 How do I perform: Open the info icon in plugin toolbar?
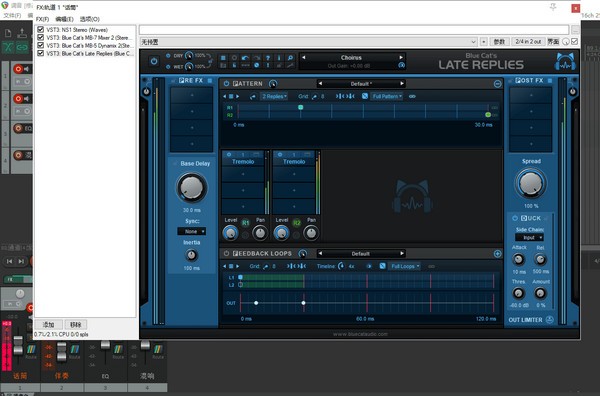tap(279, 58)
